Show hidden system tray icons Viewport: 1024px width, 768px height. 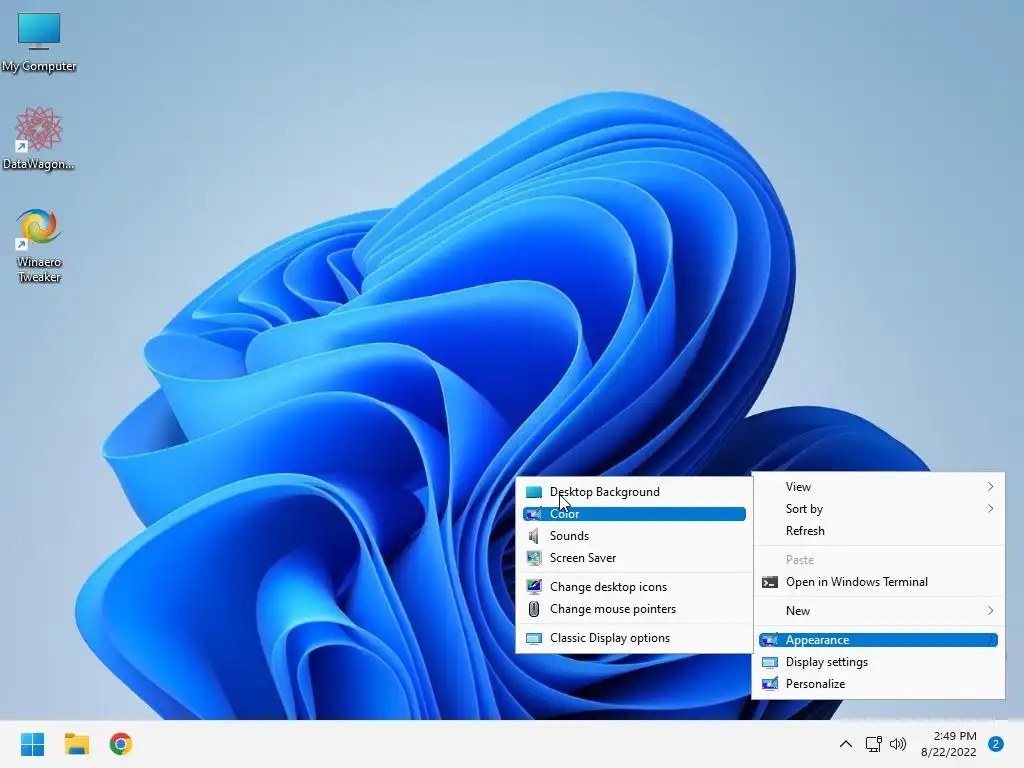tap(846, 744)
